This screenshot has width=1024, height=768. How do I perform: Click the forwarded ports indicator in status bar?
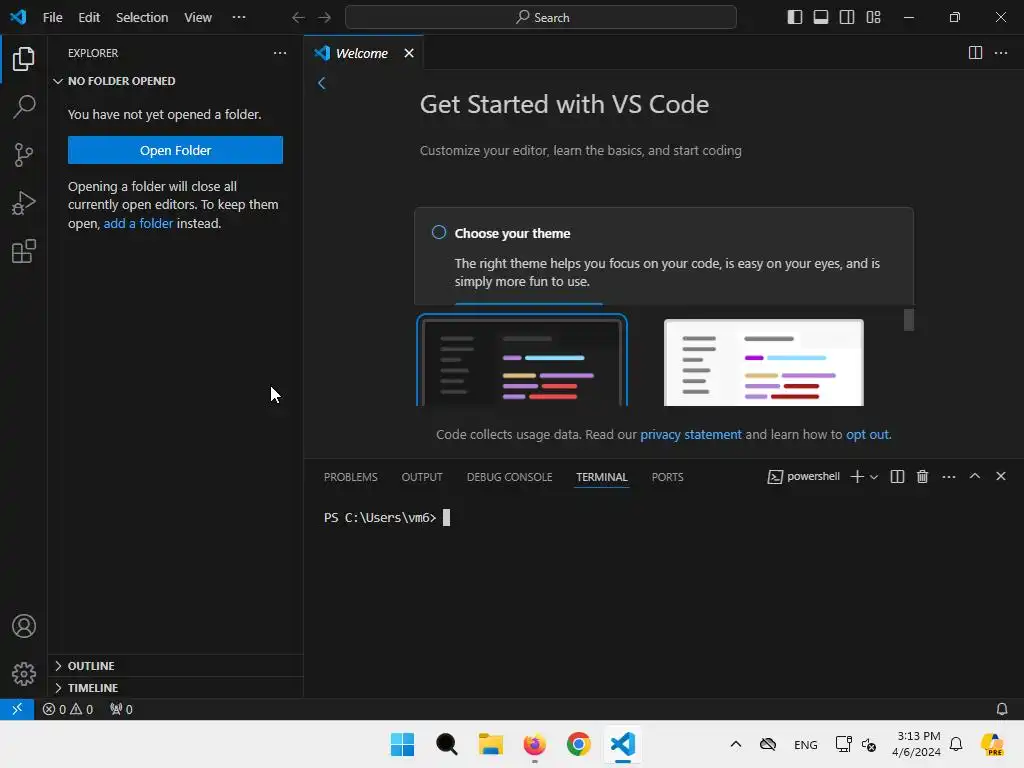[121, 709]
